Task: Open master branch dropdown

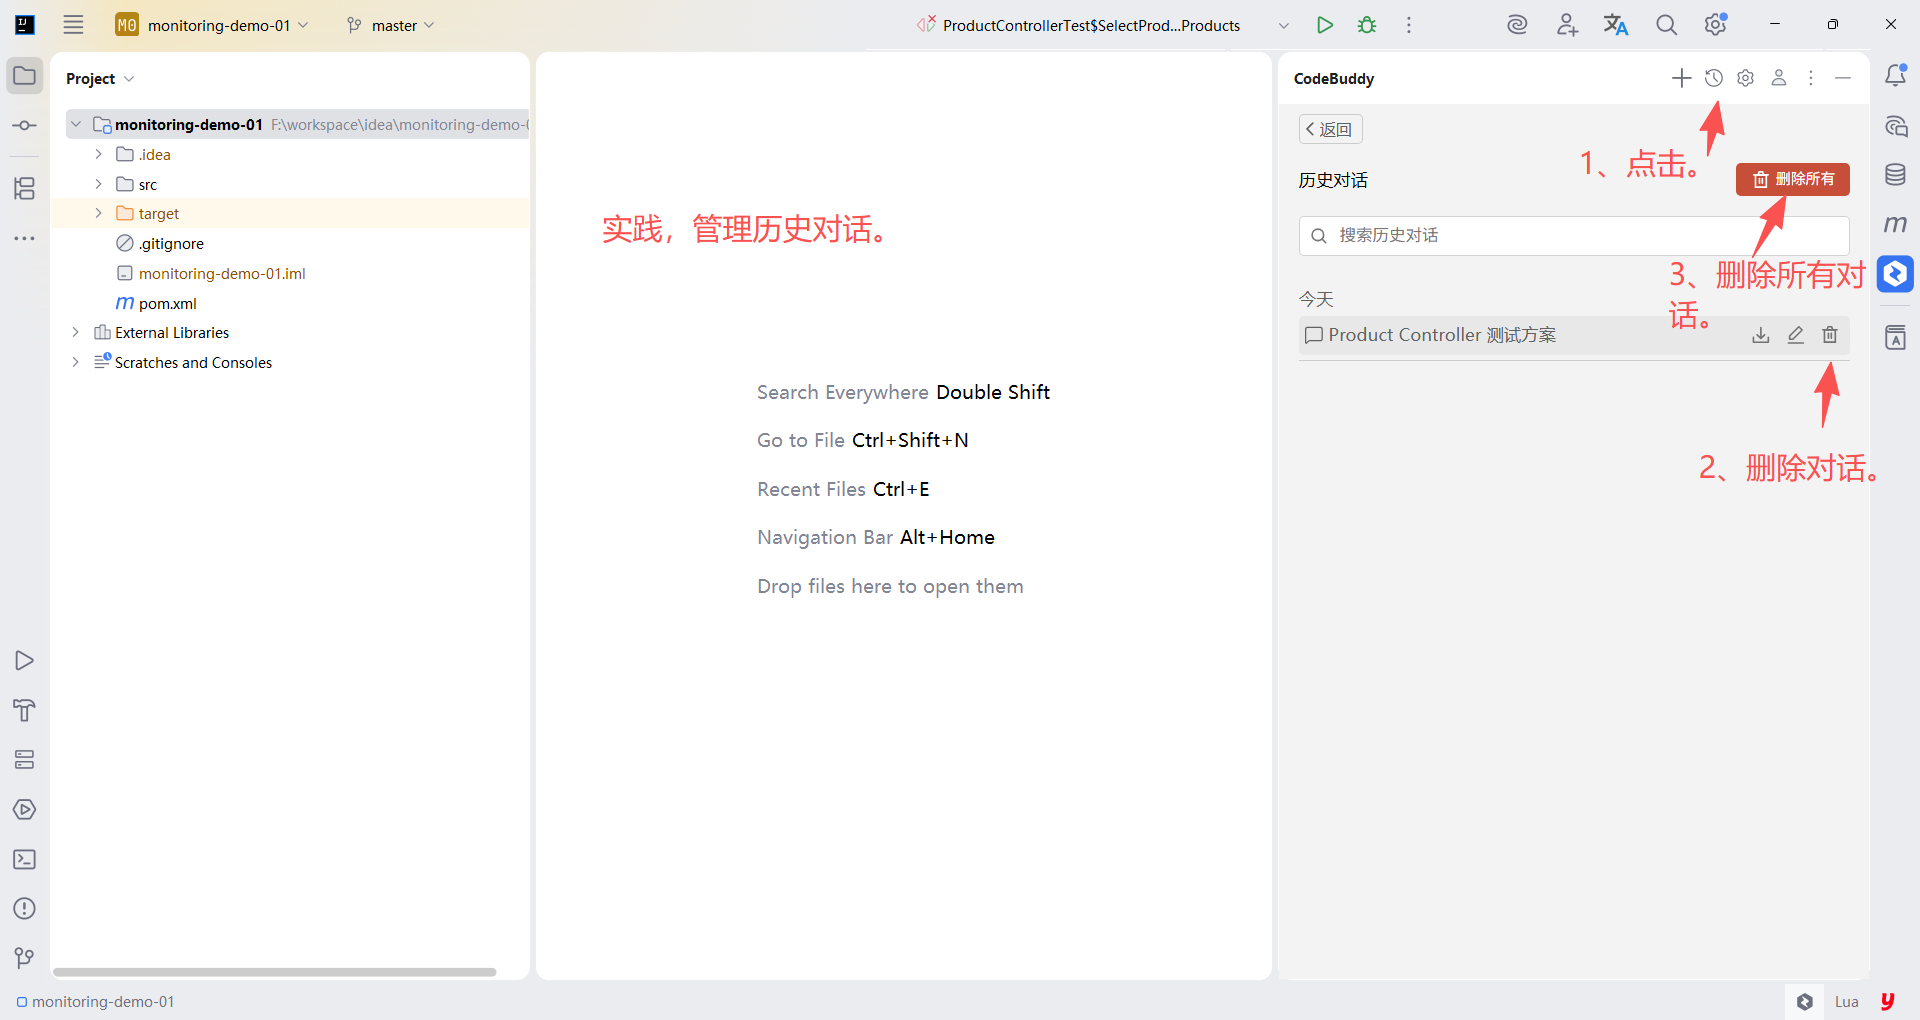Action: (x=391, y=25)
